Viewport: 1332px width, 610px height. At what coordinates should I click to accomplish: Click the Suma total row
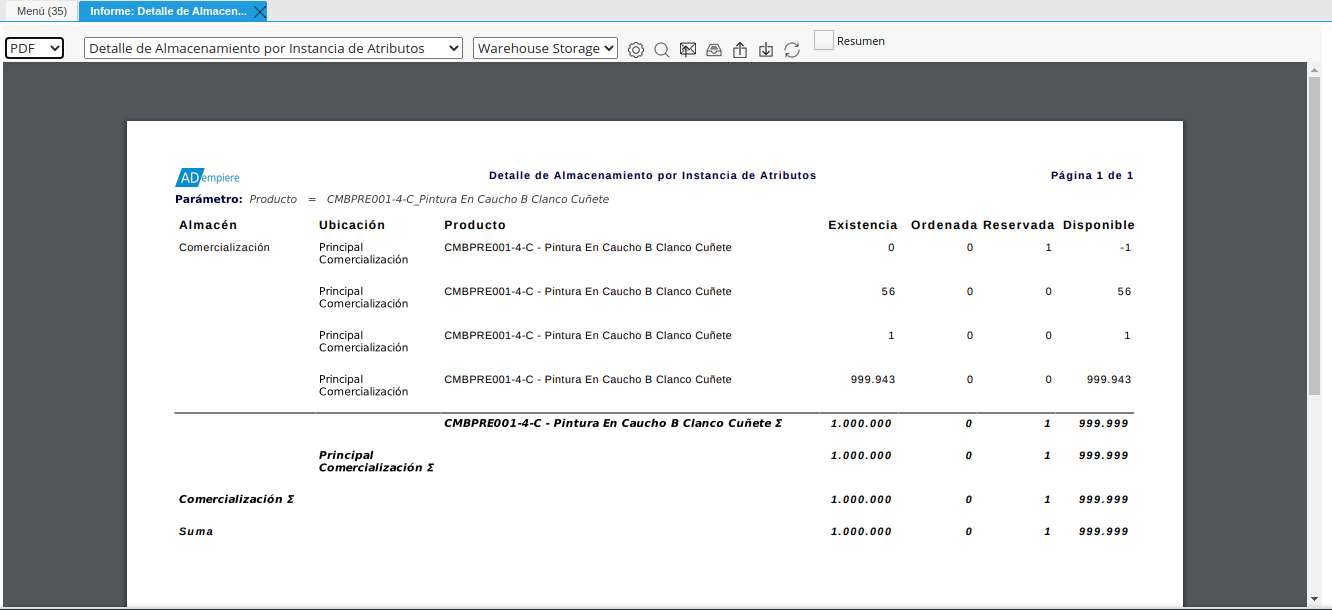196,531
